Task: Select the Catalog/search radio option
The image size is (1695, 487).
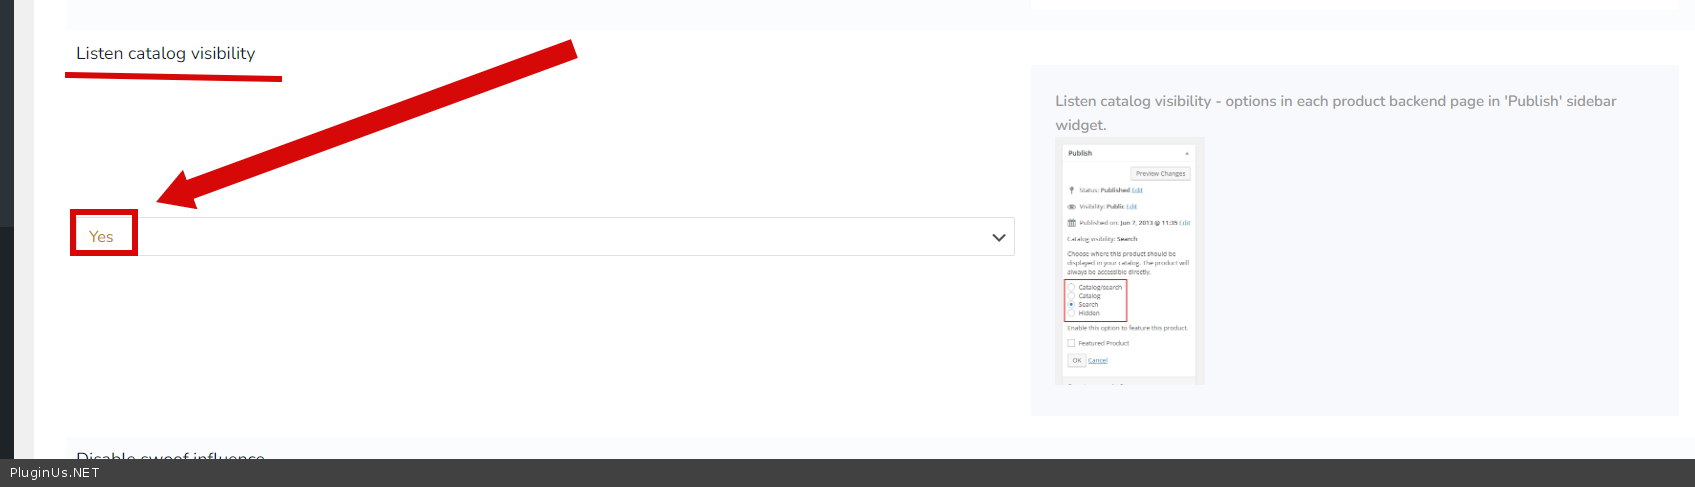Action: click(x=1072, y=288)
